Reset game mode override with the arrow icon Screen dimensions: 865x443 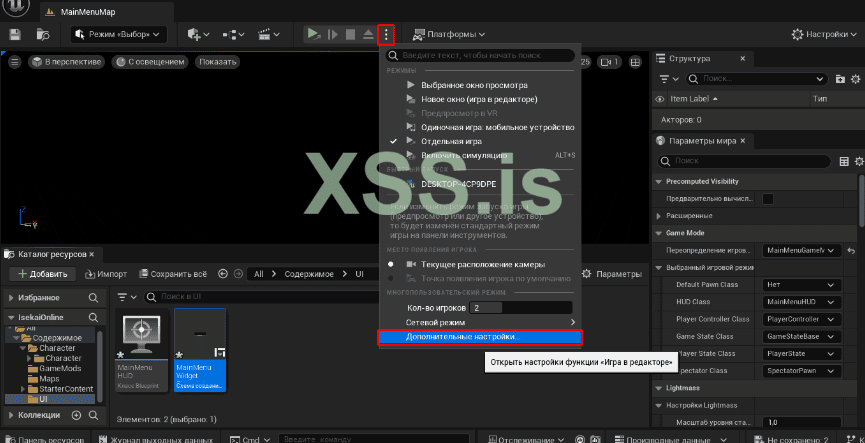point(852,250)
